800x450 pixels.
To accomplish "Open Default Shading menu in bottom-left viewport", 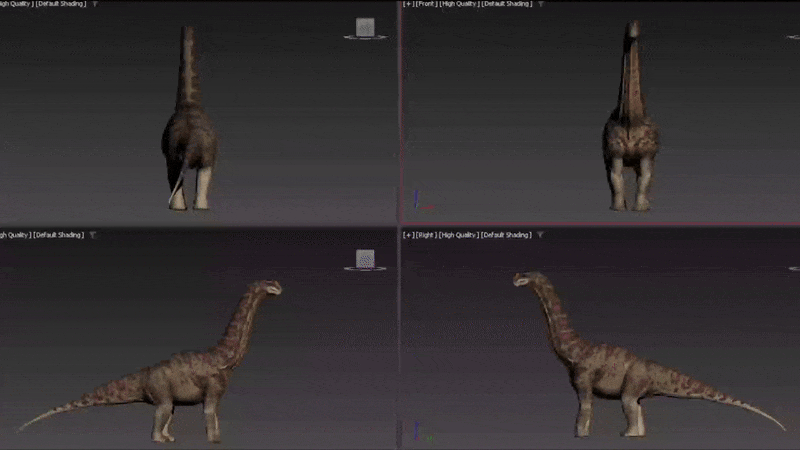I will [59, 235].
